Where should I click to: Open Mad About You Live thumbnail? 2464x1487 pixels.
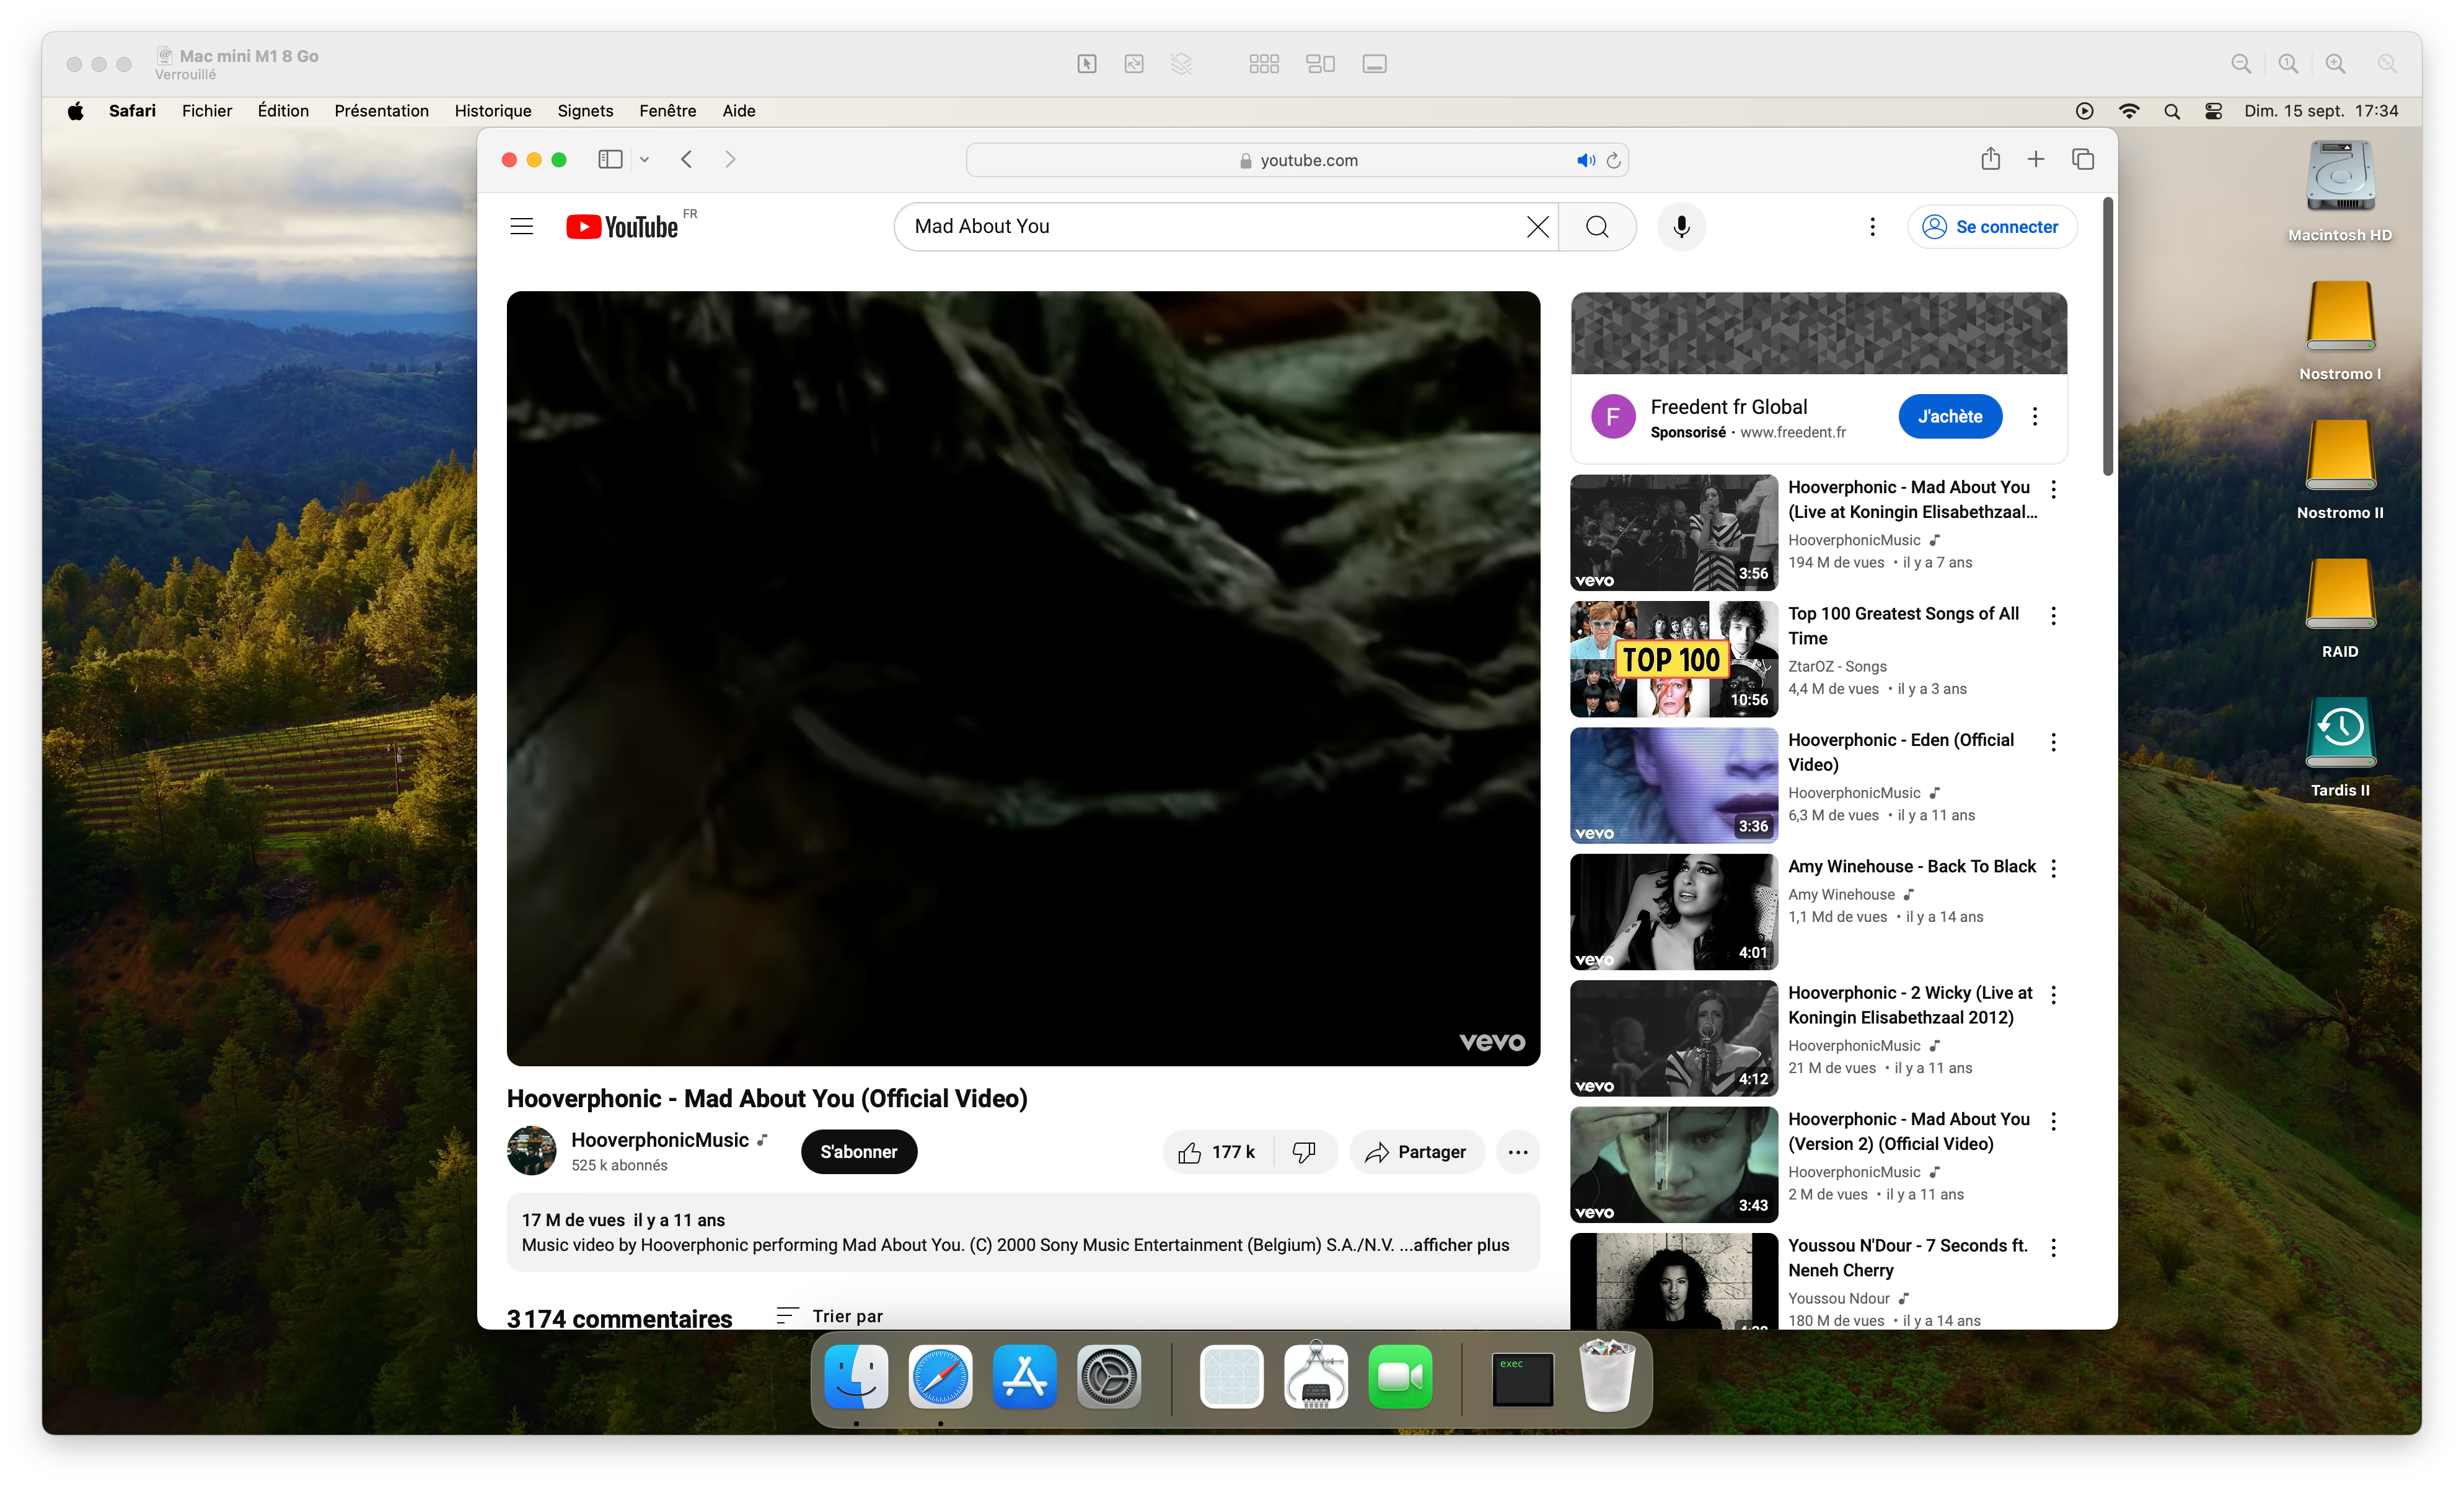click(x=1674, y=533)
